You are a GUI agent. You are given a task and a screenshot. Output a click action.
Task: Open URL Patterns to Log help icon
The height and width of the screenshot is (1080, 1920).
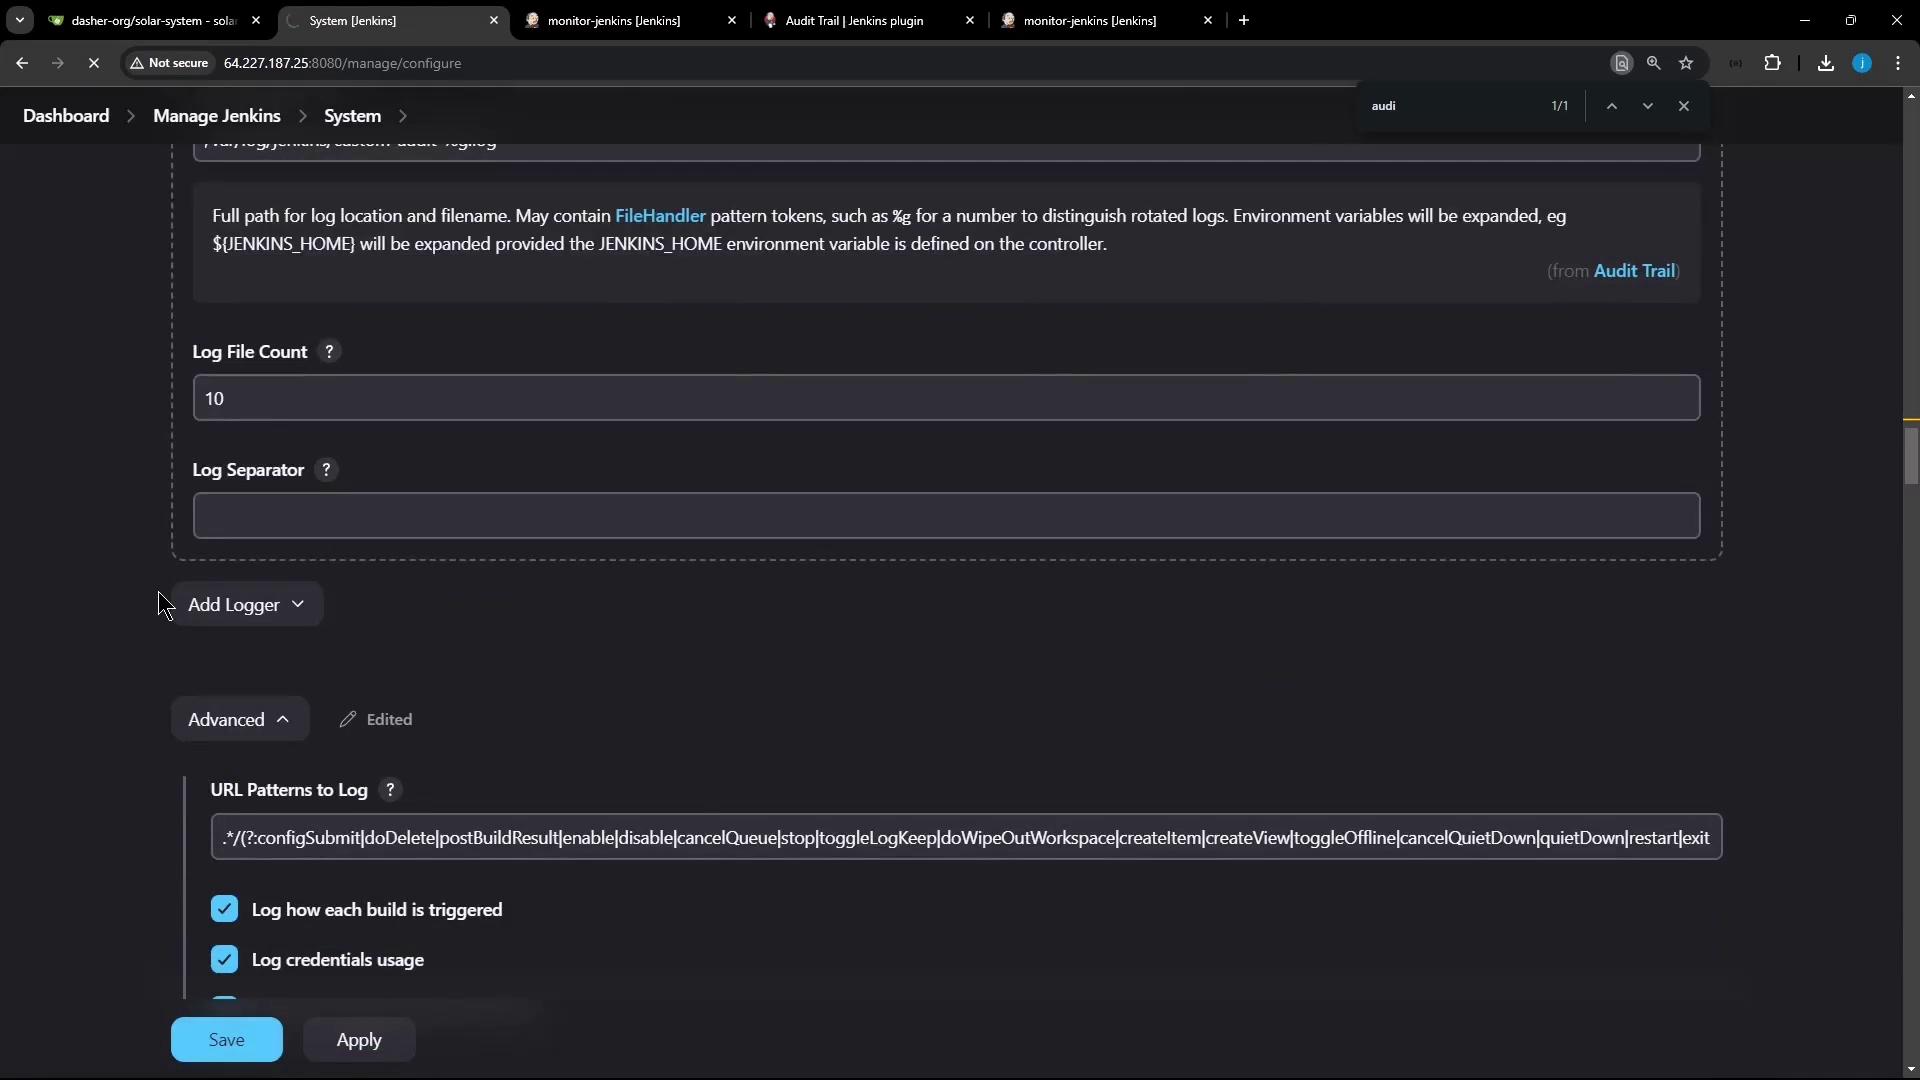coord(390,790)
